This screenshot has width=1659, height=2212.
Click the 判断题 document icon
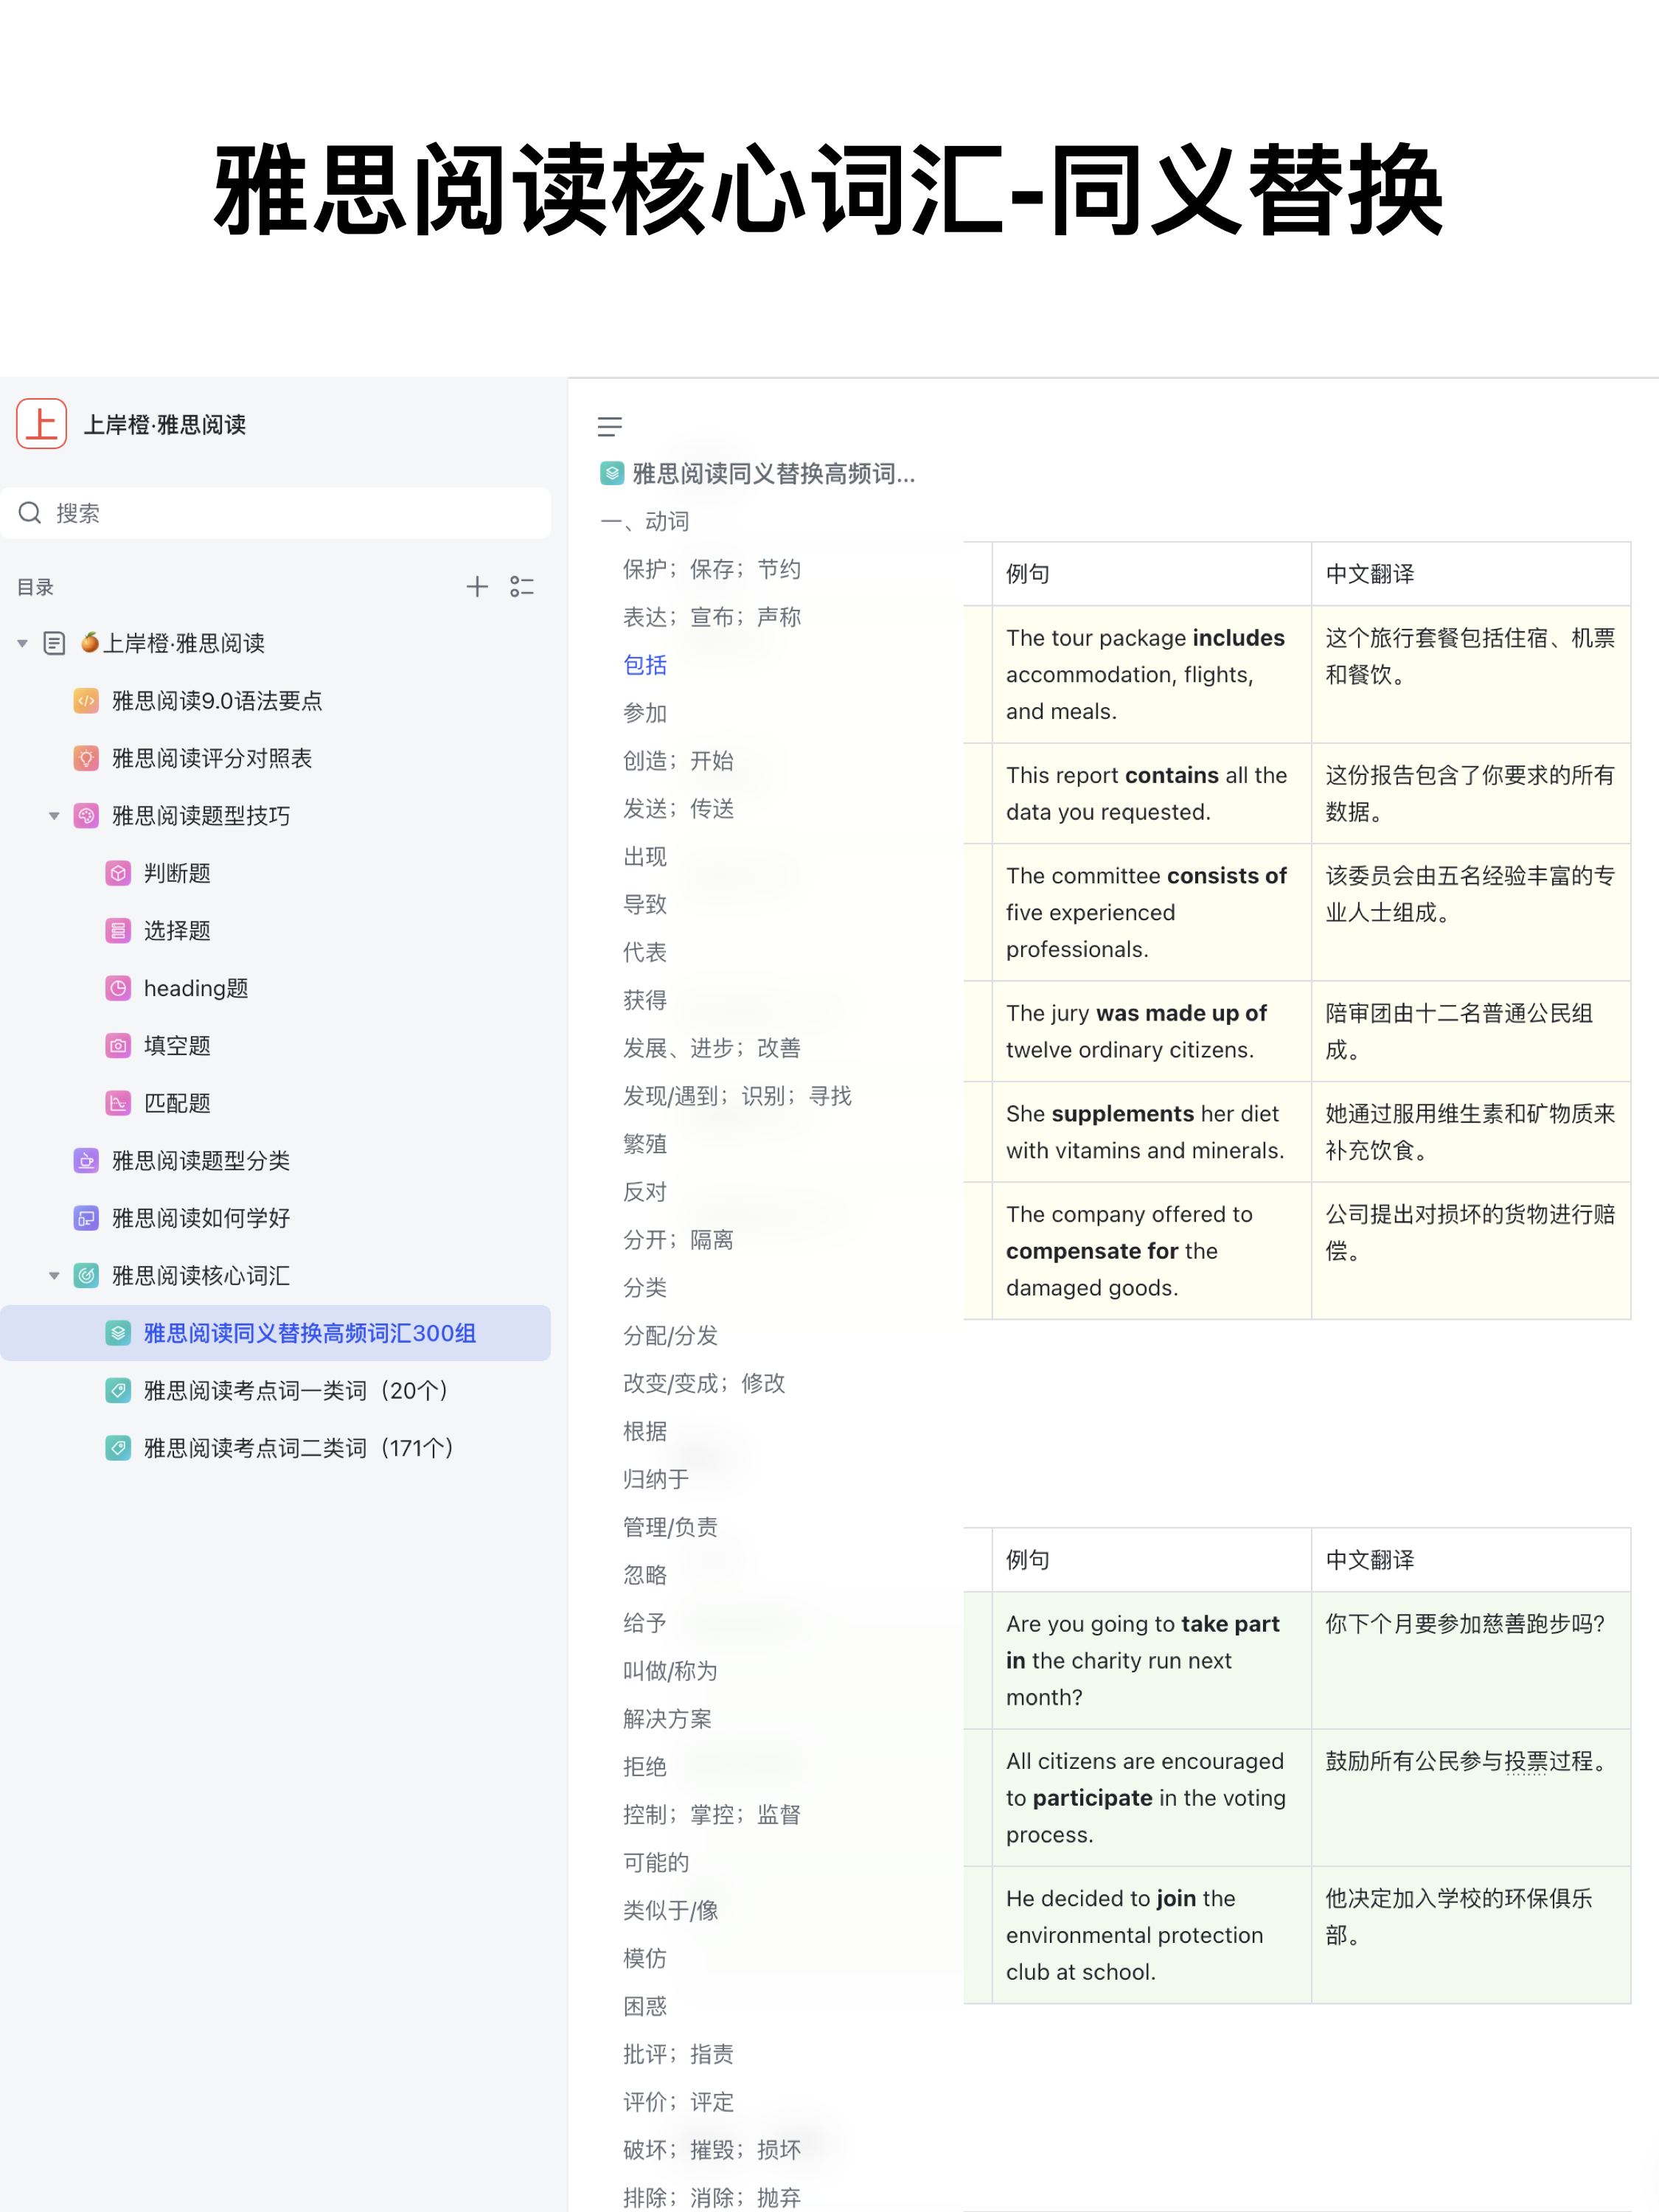[x=118, y=873]
